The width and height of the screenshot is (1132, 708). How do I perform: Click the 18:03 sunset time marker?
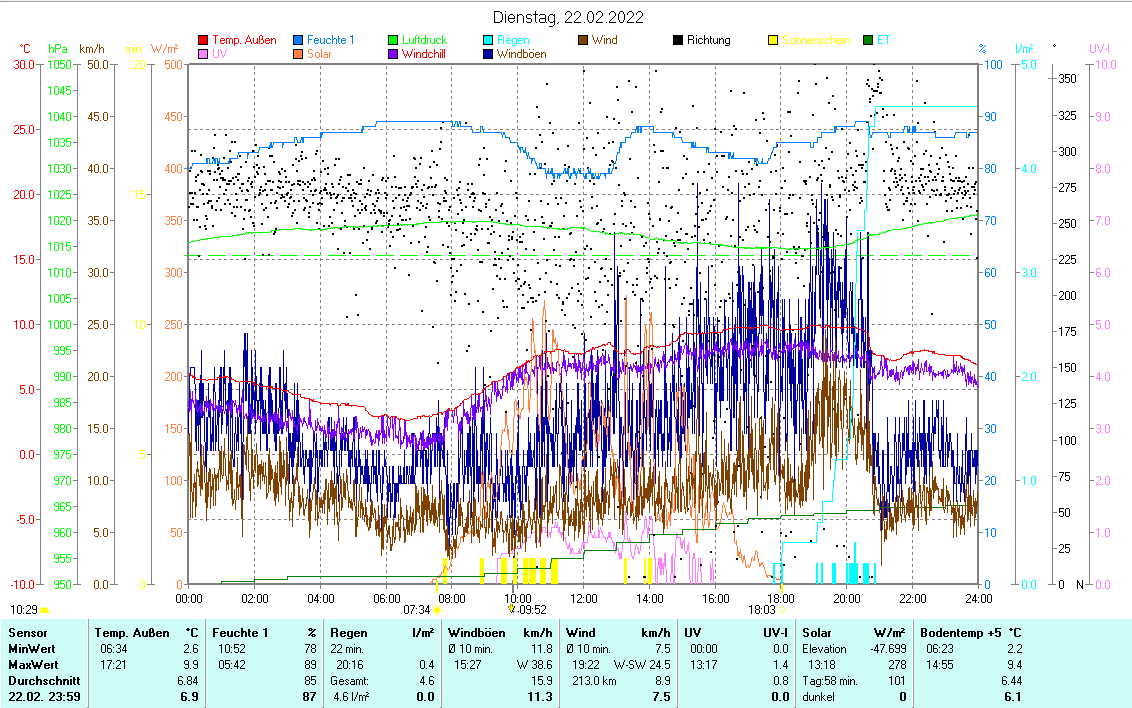point(762,609)
